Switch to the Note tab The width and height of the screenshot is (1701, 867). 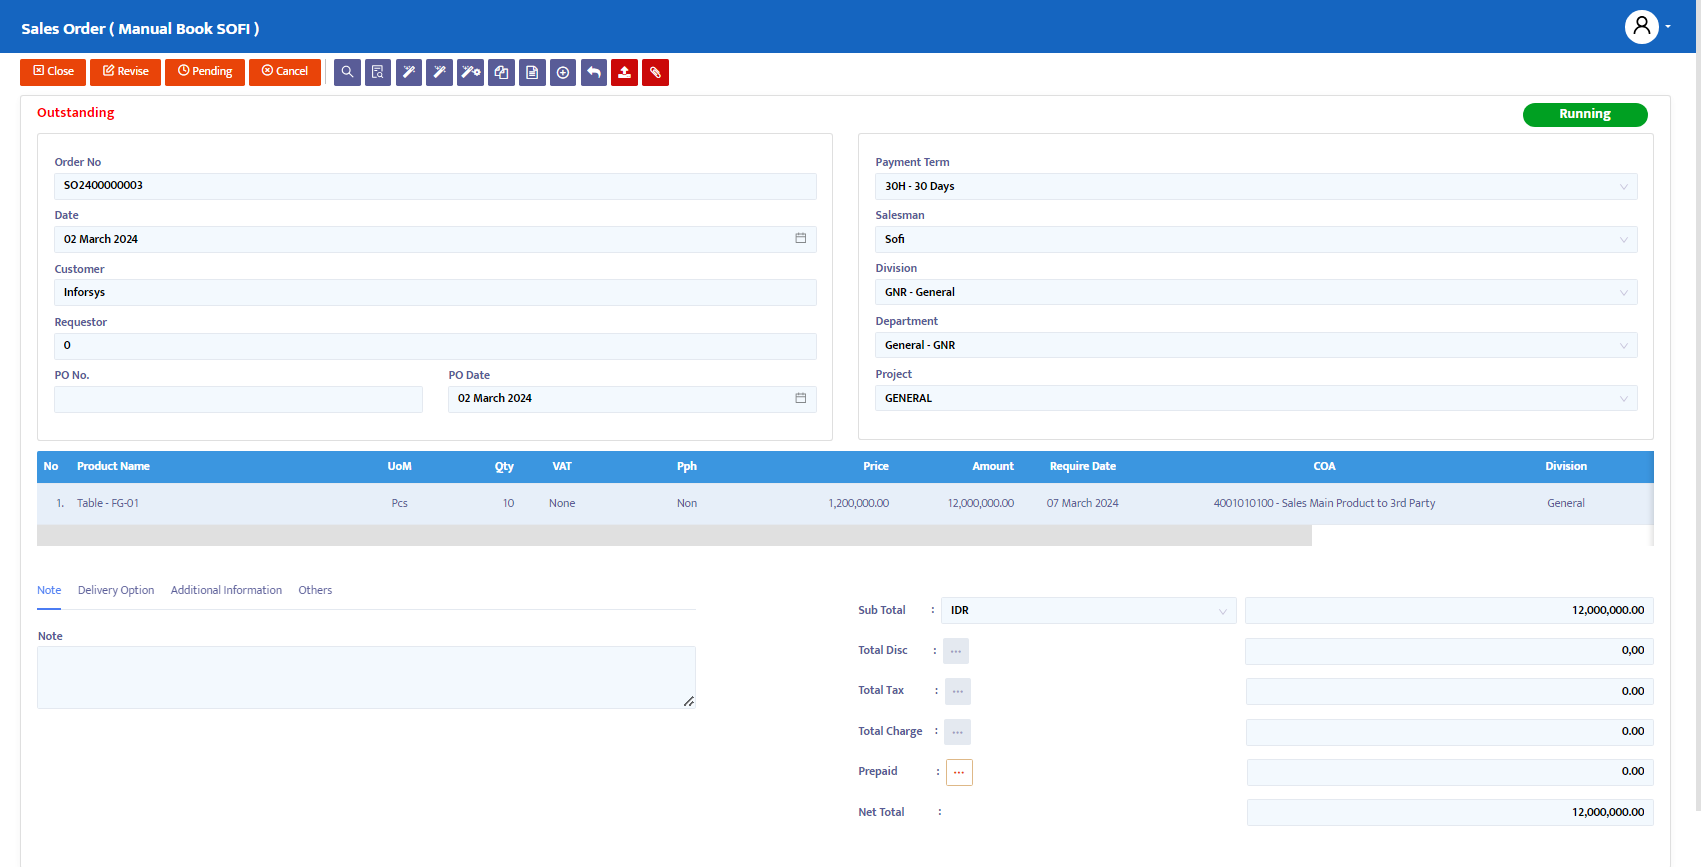49,590
